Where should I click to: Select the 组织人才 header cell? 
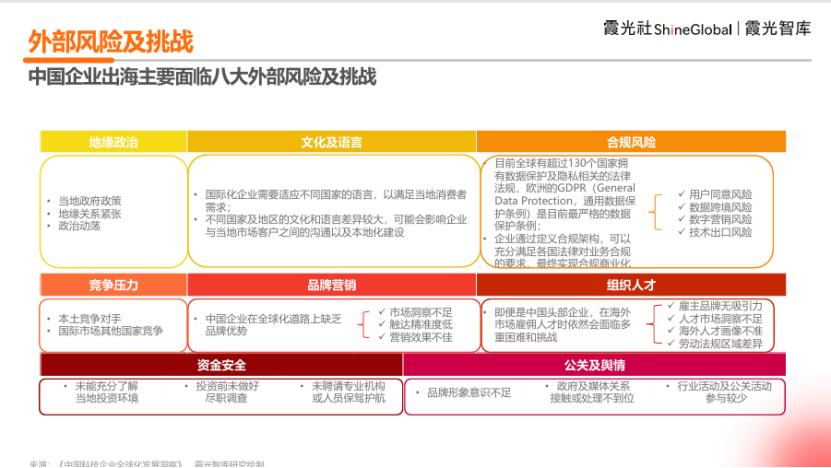[x=631, y=285]
